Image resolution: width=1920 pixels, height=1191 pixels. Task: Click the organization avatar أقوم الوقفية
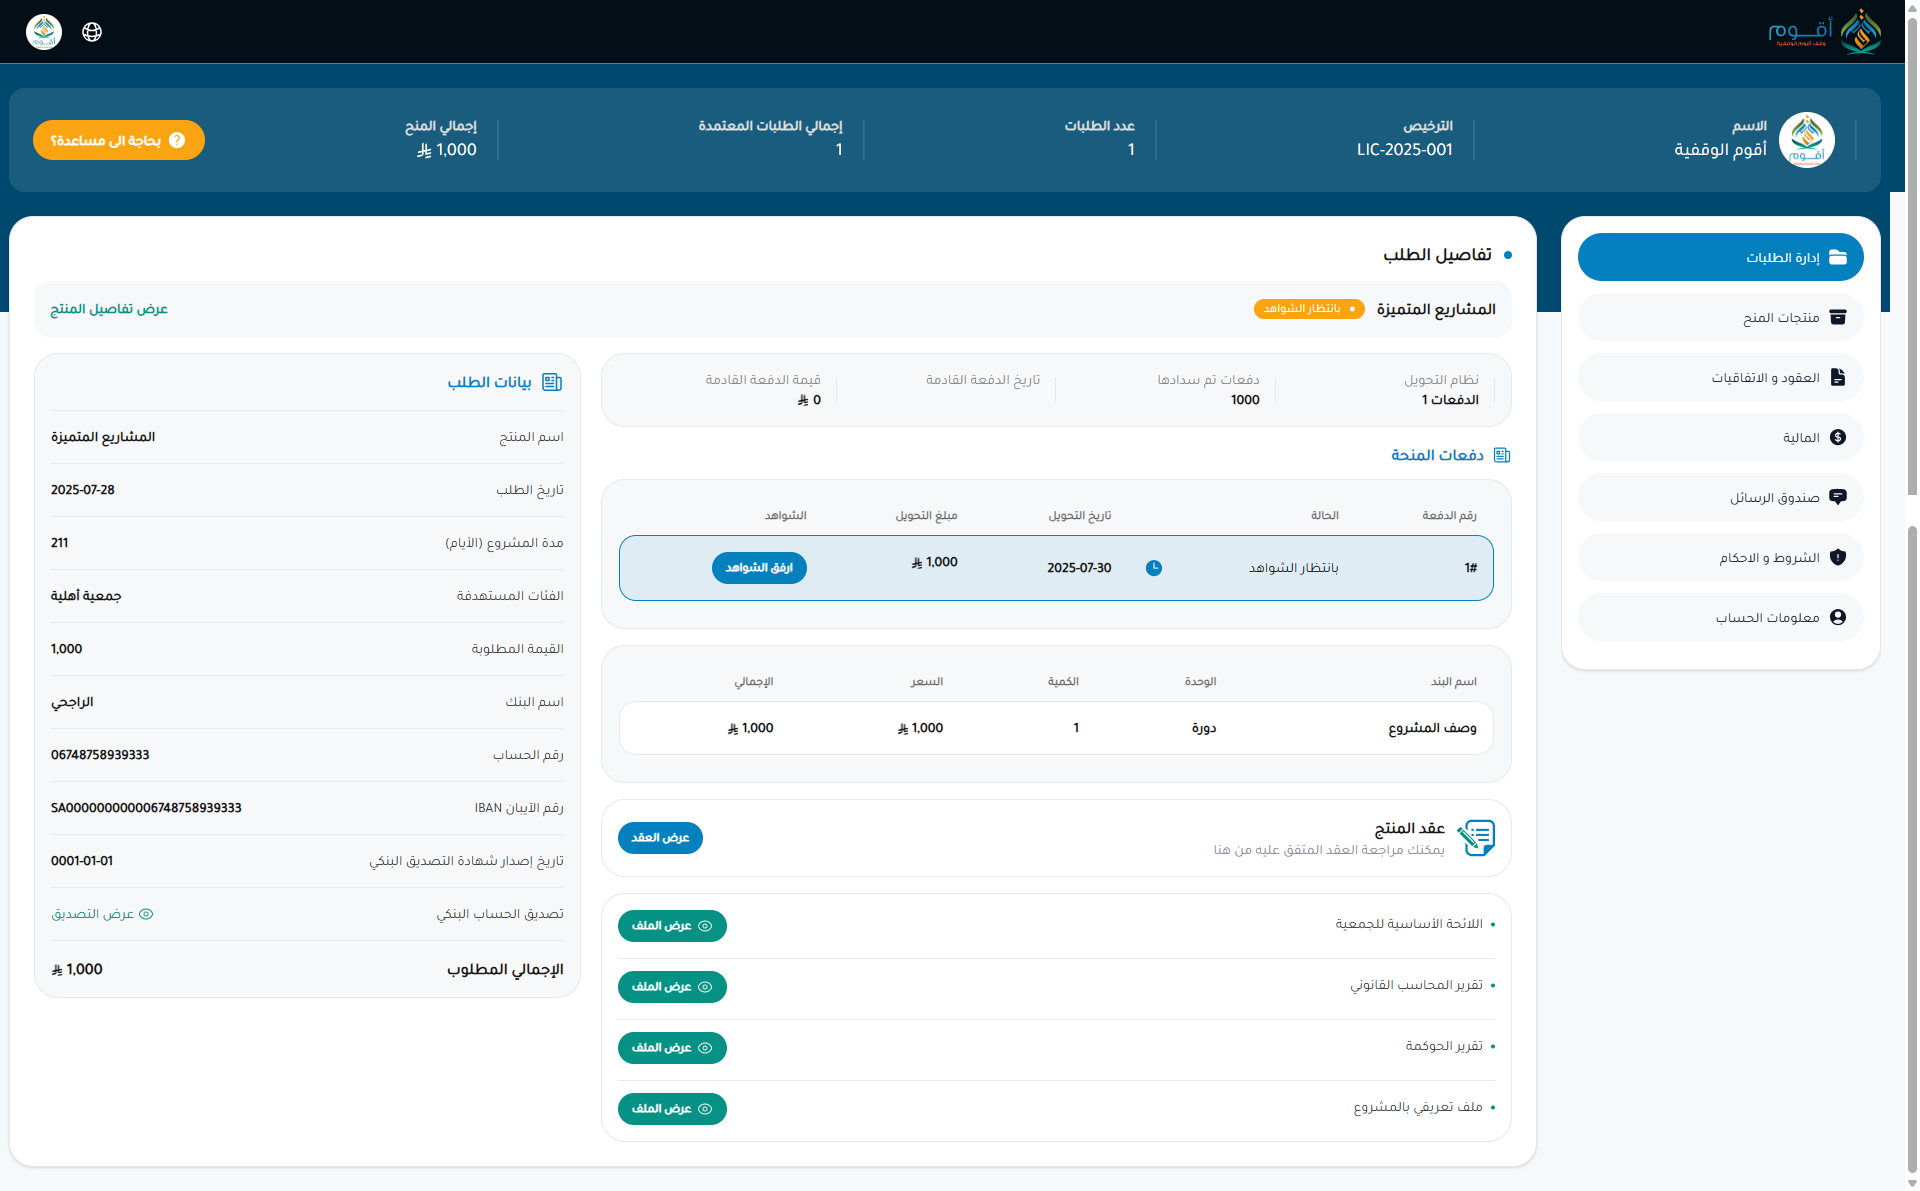pyautogui.click(x=1806, y=140)
